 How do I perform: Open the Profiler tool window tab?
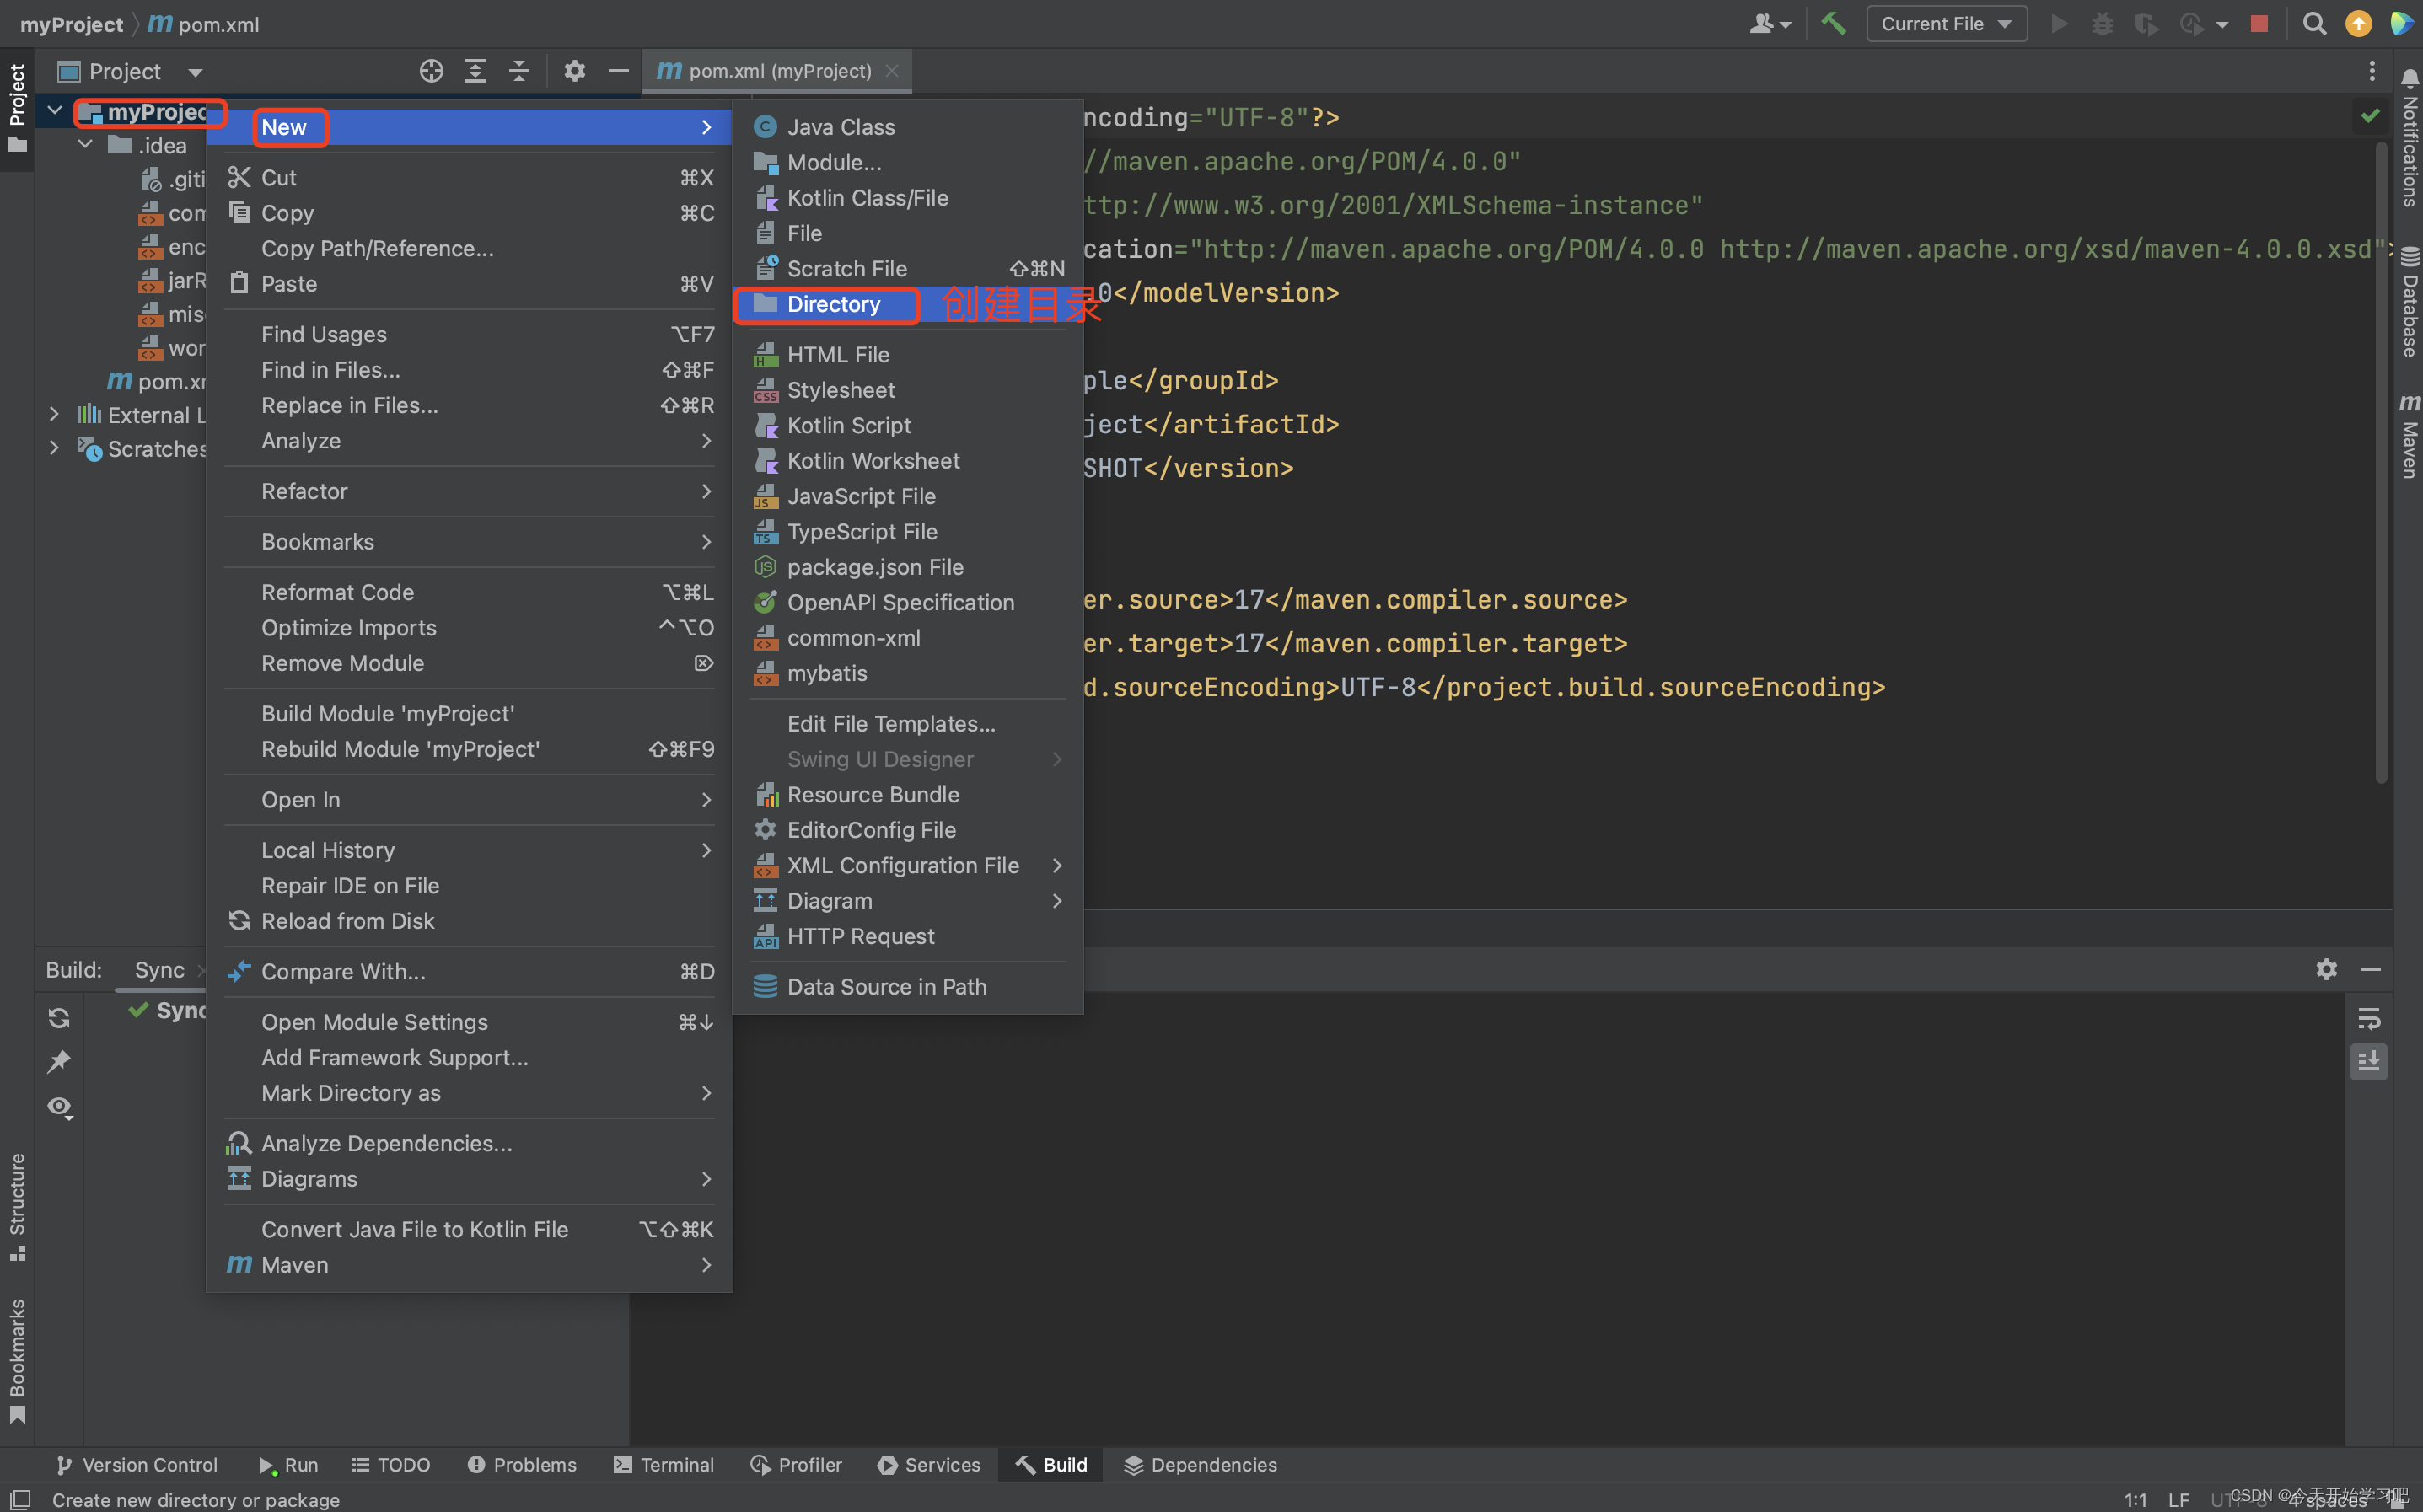coord(795,1465)
